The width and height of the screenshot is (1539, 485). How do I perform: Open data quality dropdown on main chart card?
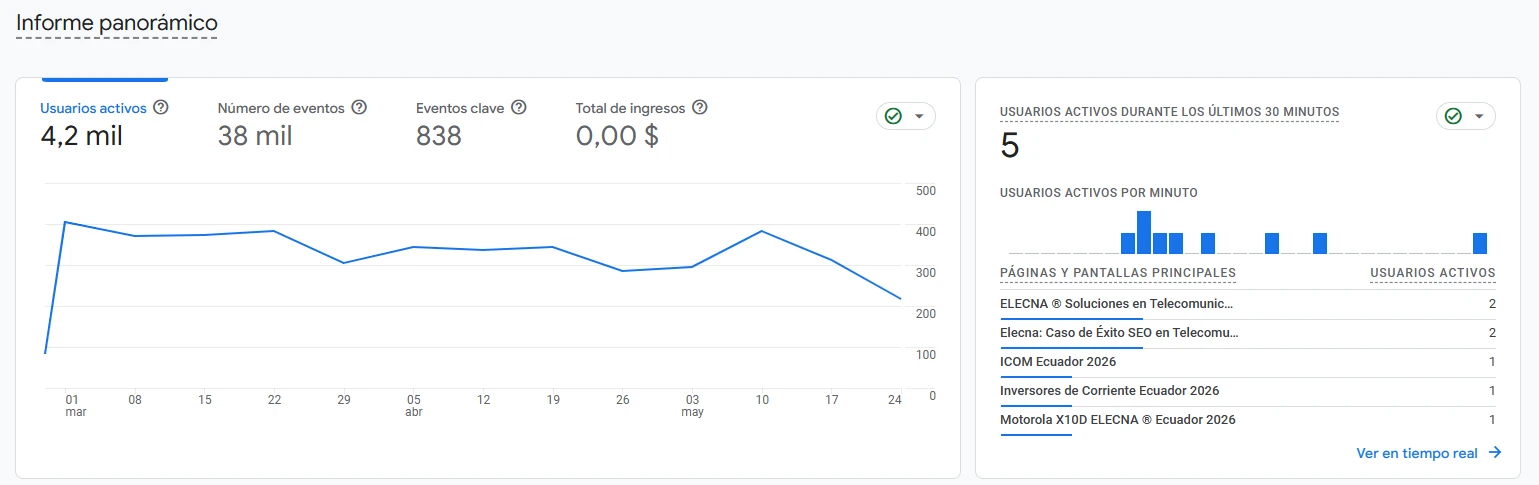click(906, 116)
